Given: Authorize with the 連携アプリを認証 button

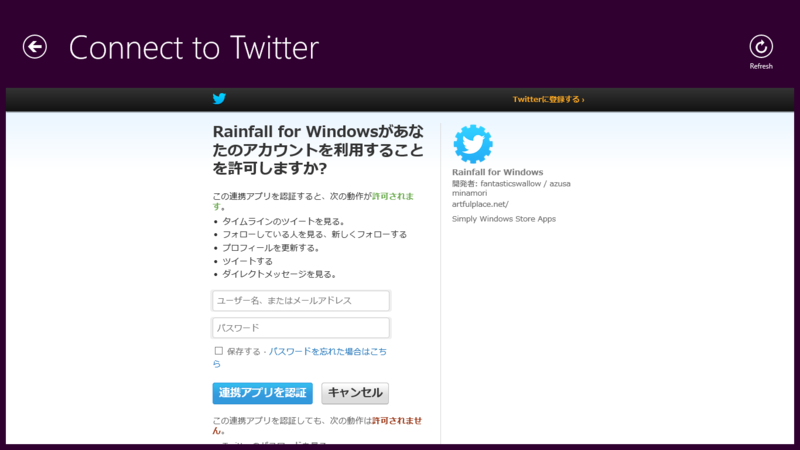Looking at the screenshot, I should [262, 393].
